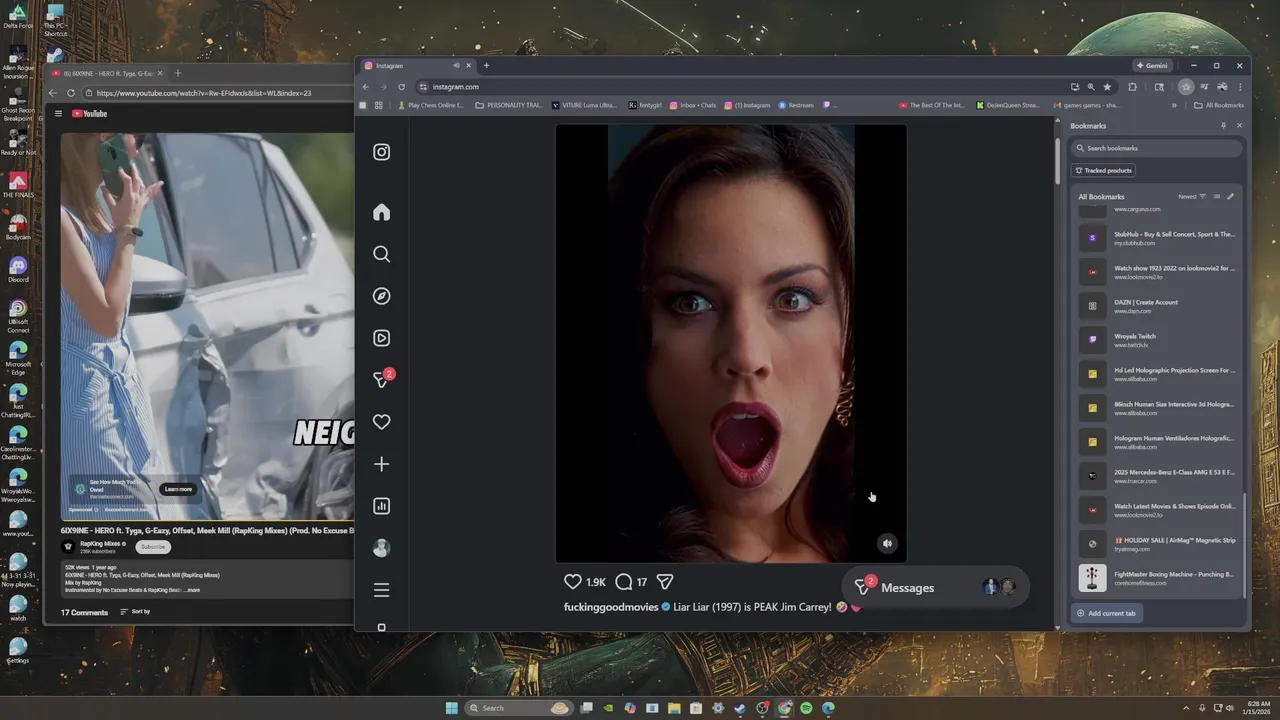Click the Instagram logo at sidebar top
This screenshot has width=1280, height=720.
pos(381,152)
